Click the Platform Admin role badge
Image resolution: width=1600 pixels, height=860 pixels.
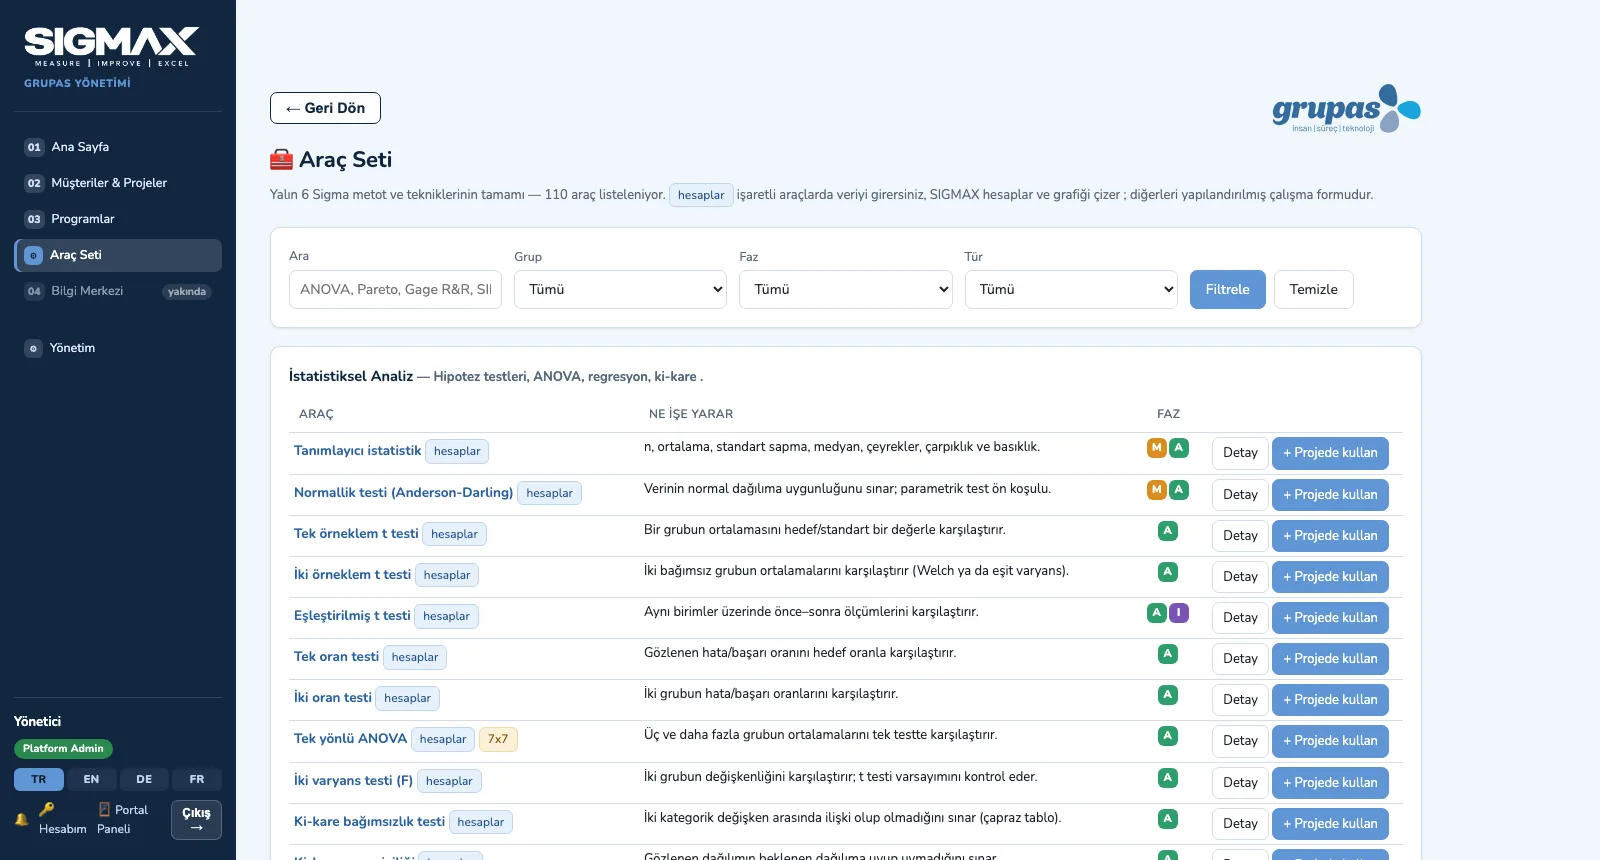(x=63, y=749)
